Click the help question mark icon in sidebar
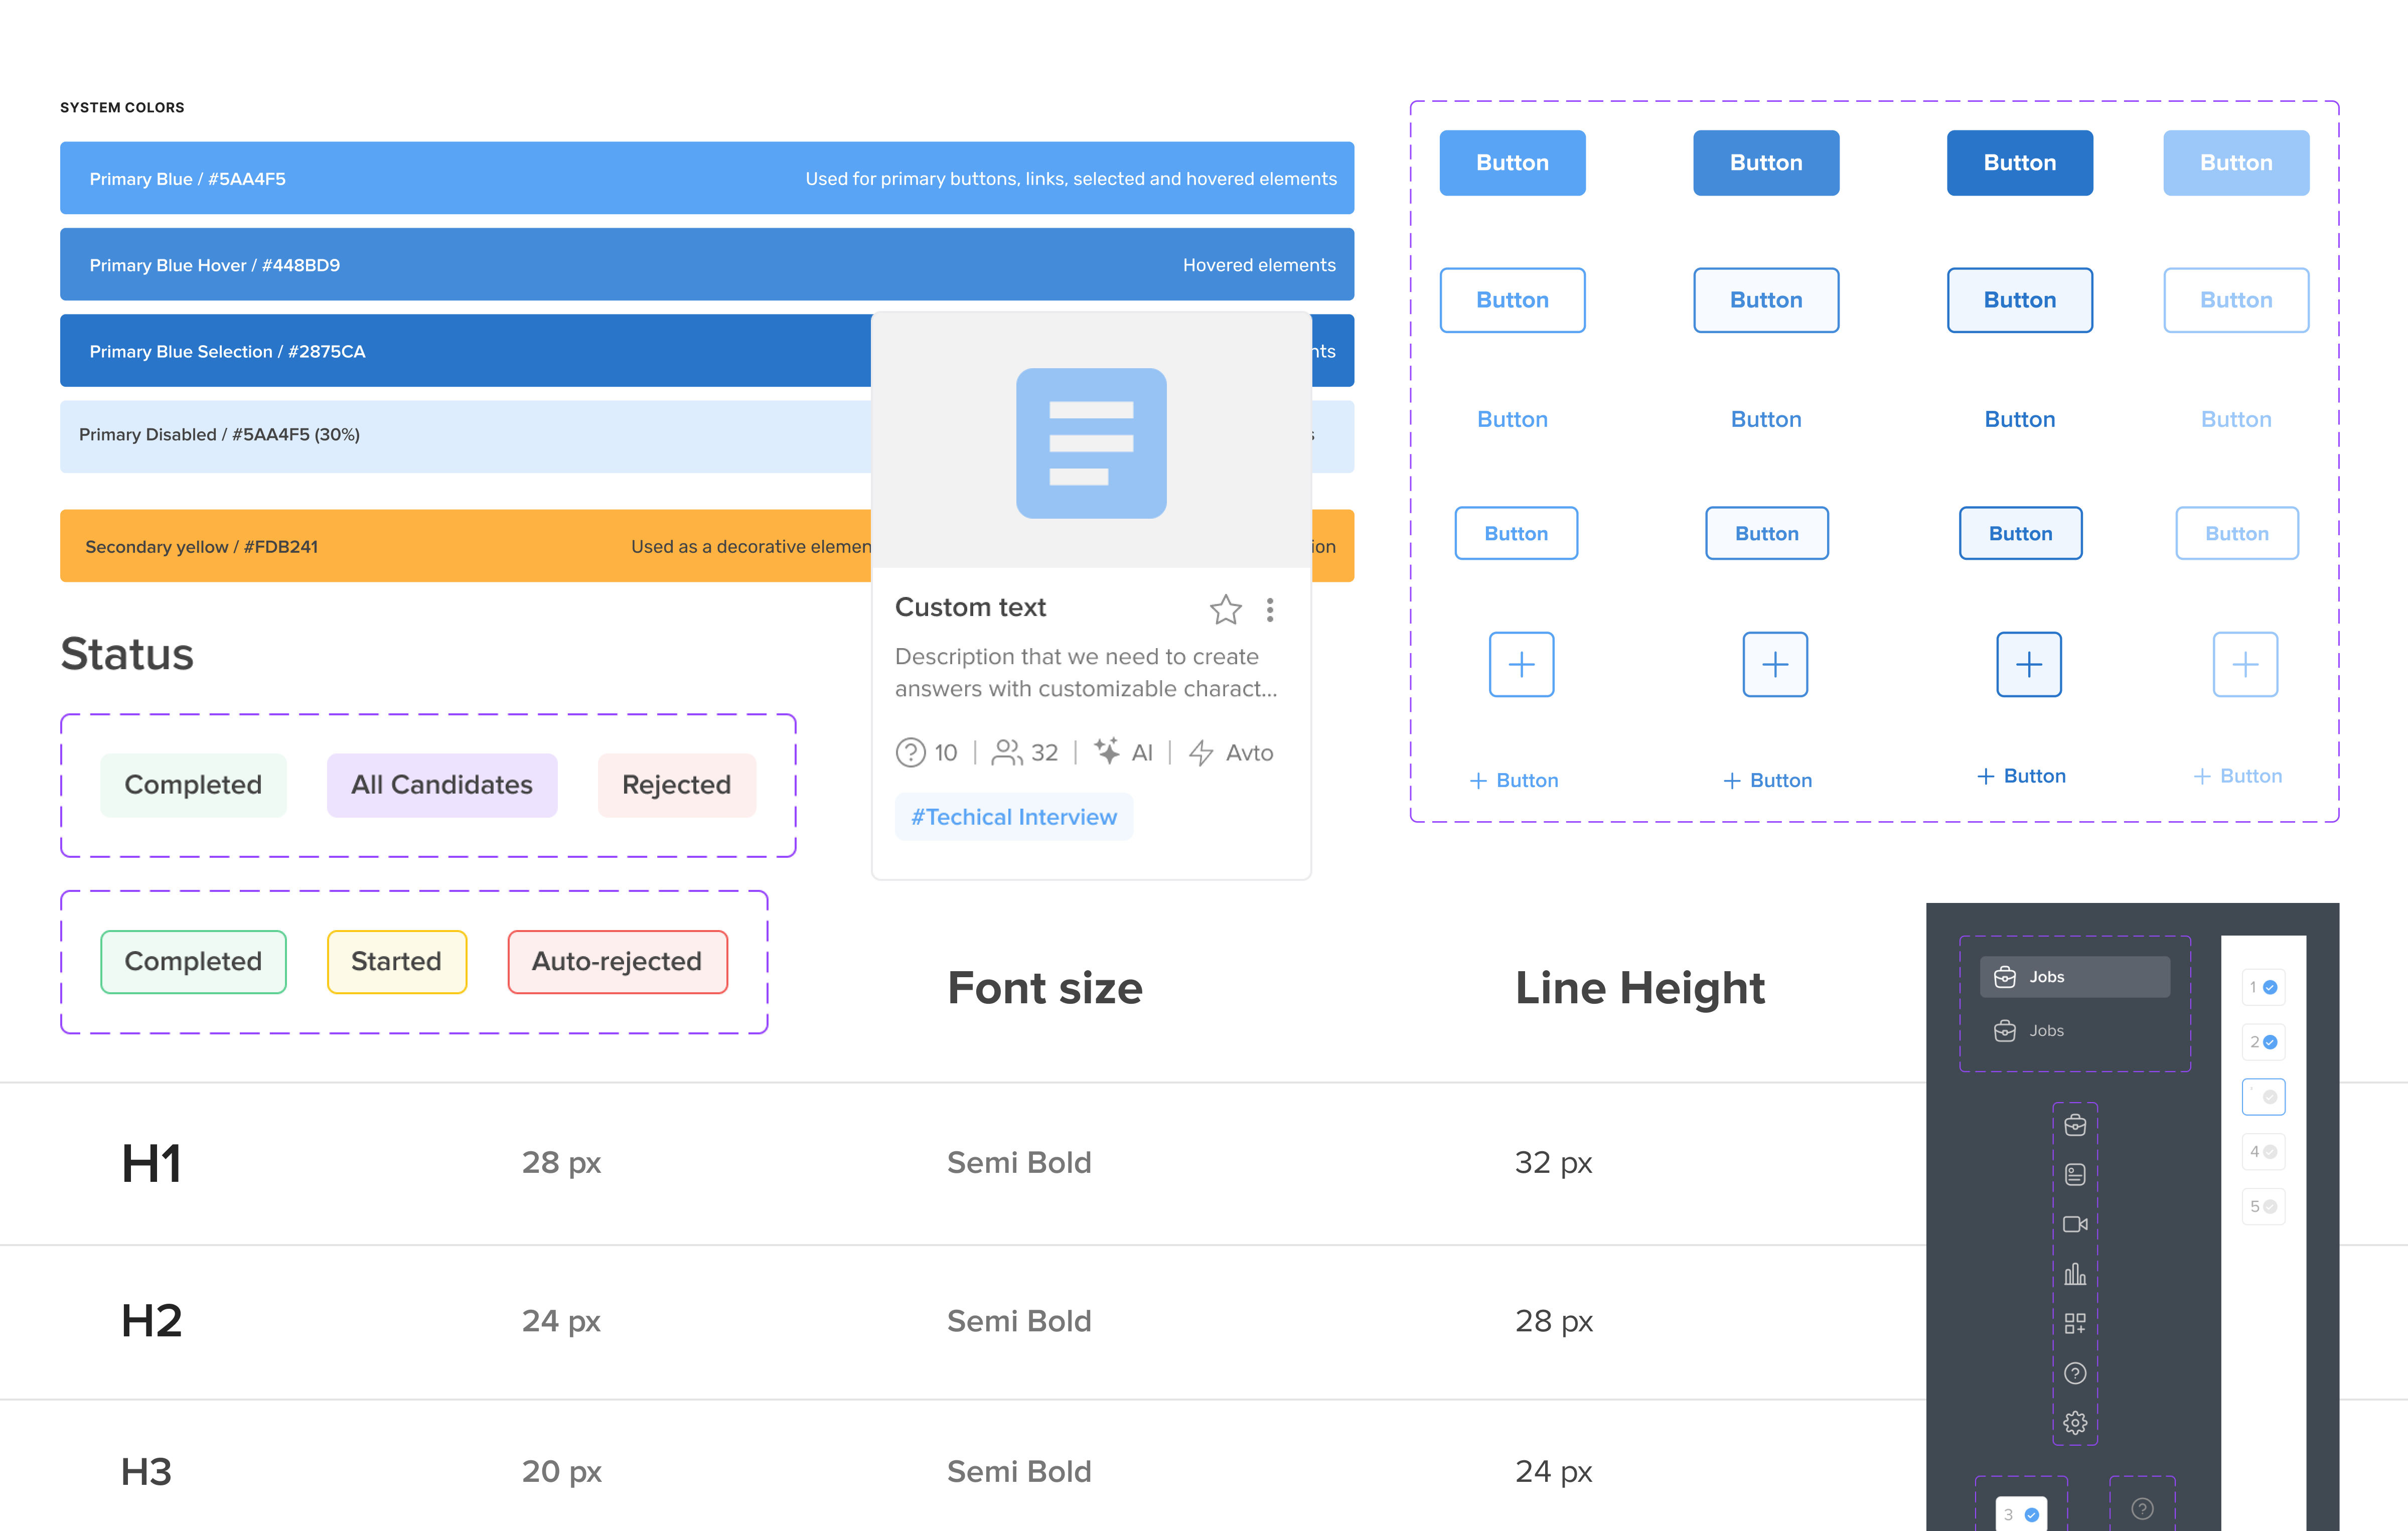 [2075, 1373]
